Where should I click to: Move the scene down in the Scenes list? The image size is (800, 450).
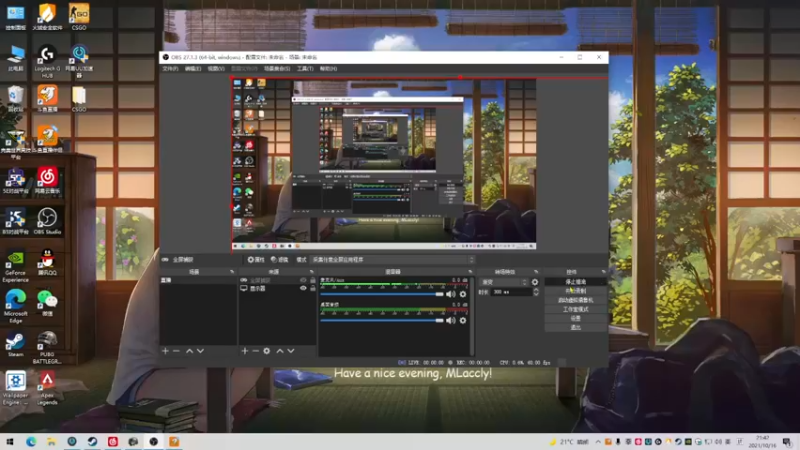click(x=201, y=351)
